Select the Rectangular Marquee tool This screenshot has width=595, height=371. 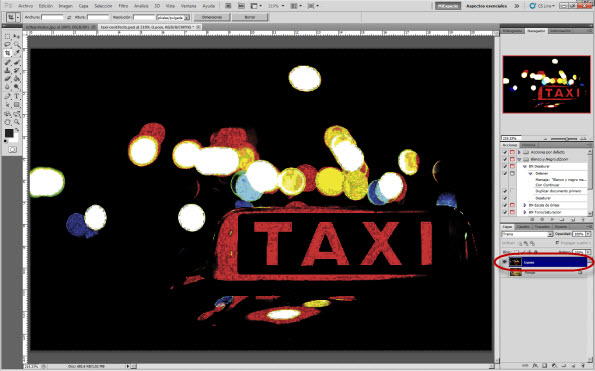pyautogui.click(x=8, y=36)
